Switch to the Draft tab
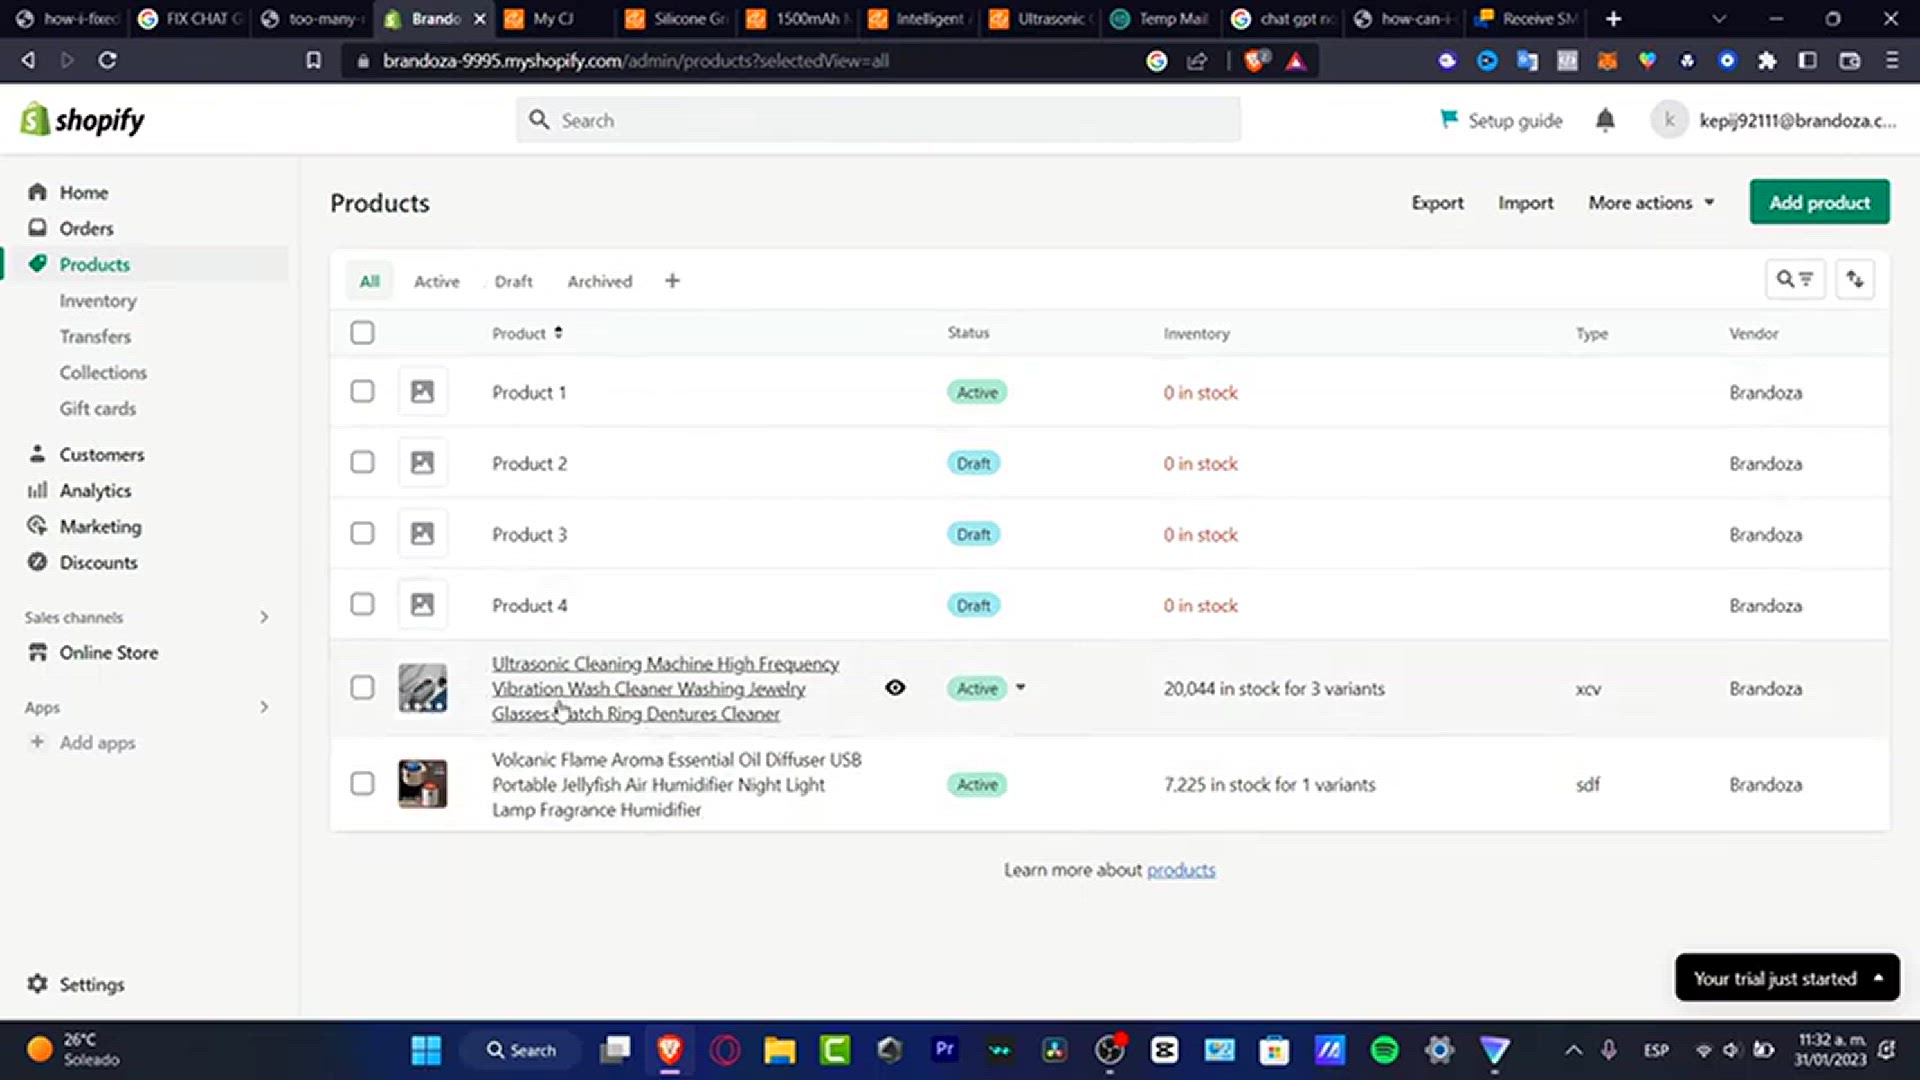The width and height of the screenshot is (1920, 1080). [x=513, y=282]
